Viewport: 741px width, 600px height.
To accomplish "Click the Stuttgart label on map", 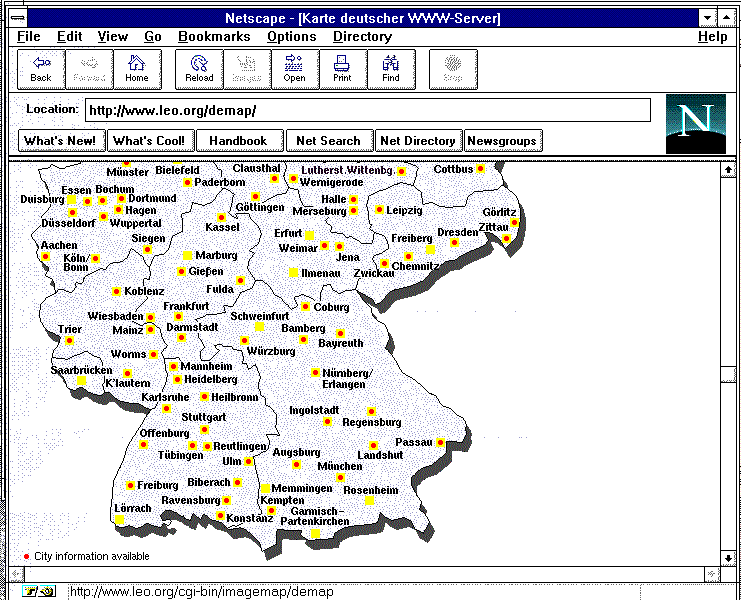I will (x=204, y=417).
